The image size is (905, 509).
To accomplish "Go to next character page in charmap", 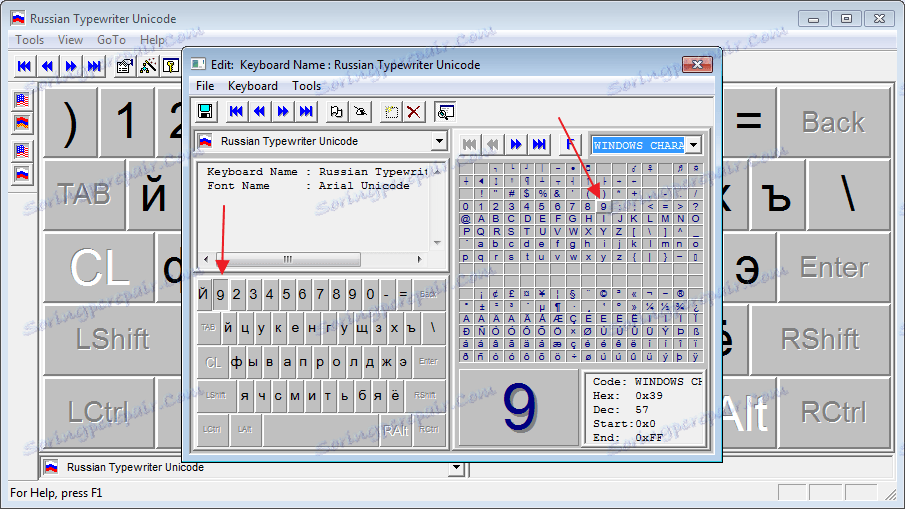I will (x=516, y=144).
